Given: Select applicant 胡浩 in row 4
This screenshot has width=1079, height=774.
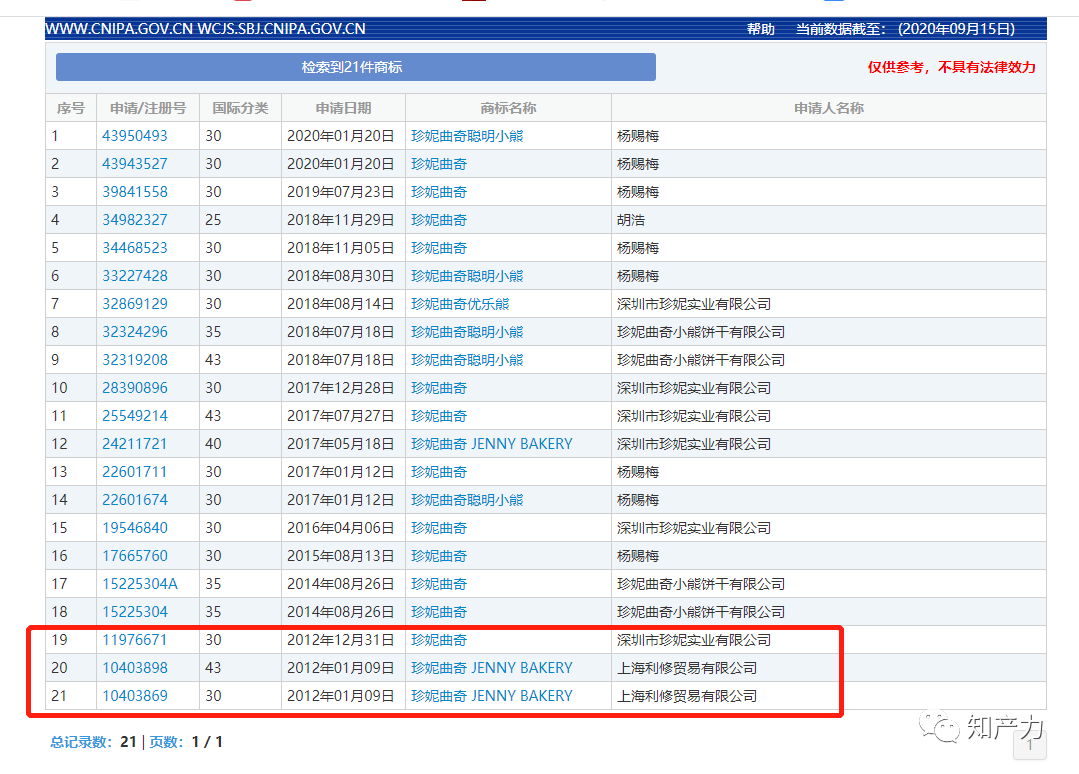Looking at the screenshot, I should click(x=631, y=220).
